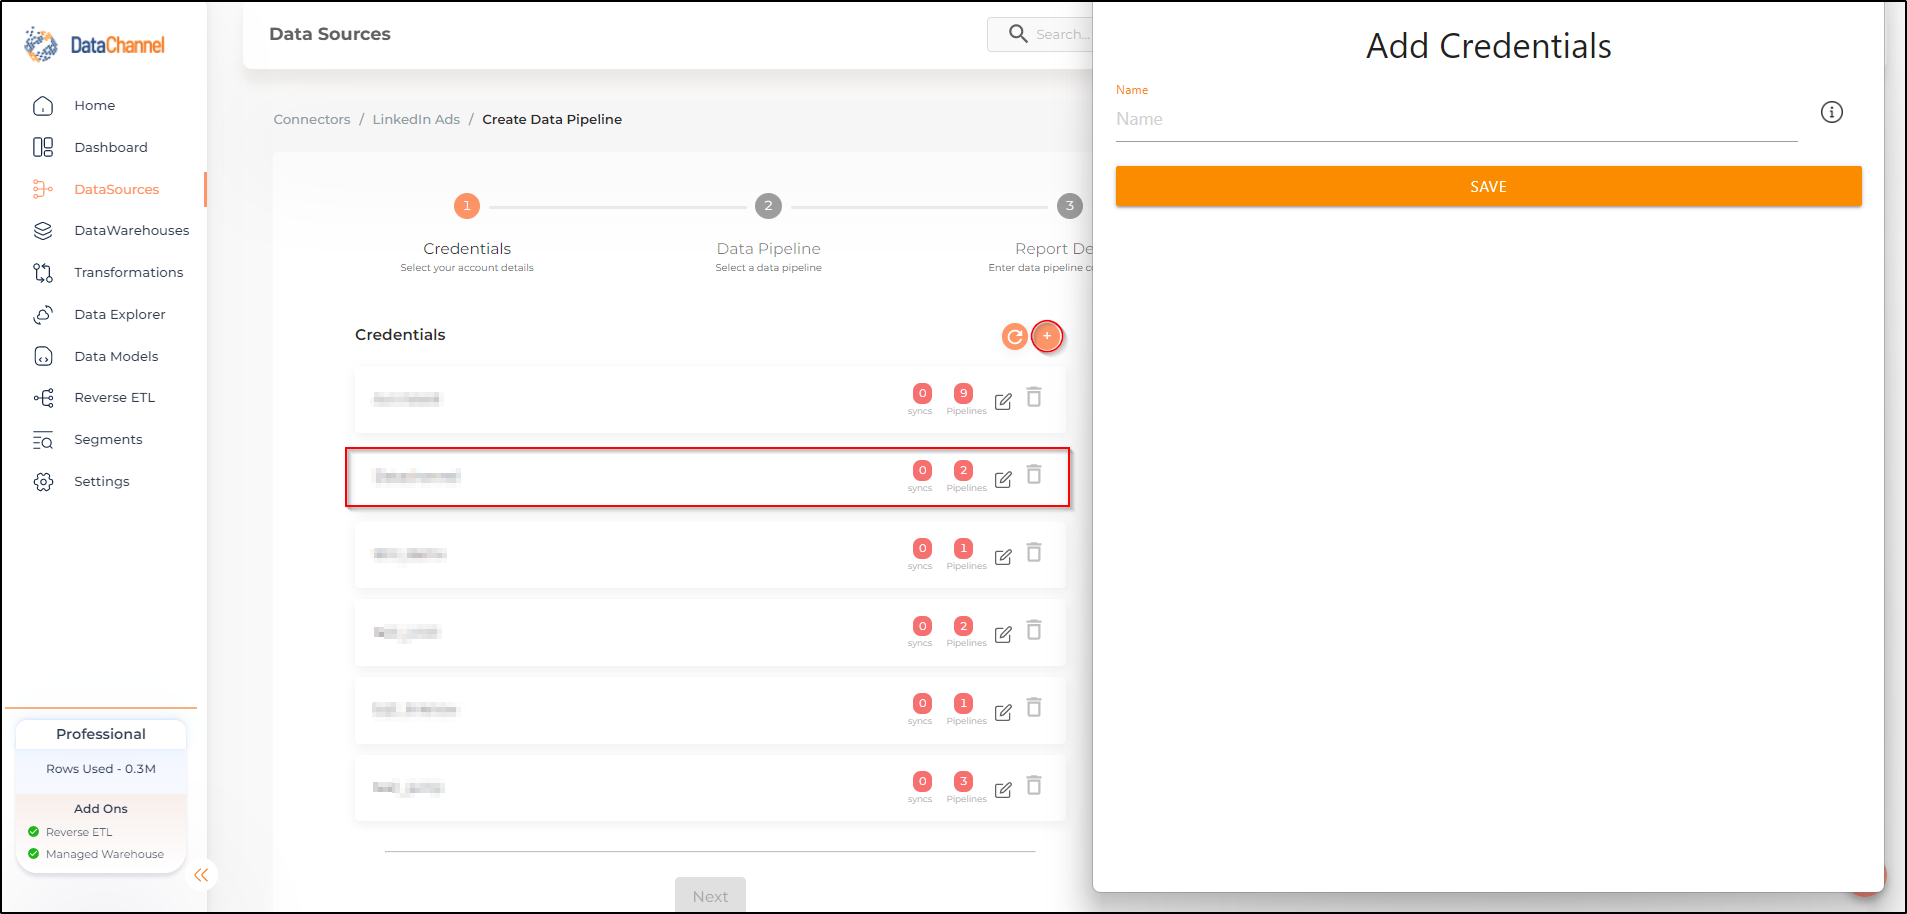
Task: Open the info icon beside Name
Action: (x=1831, y=112)
